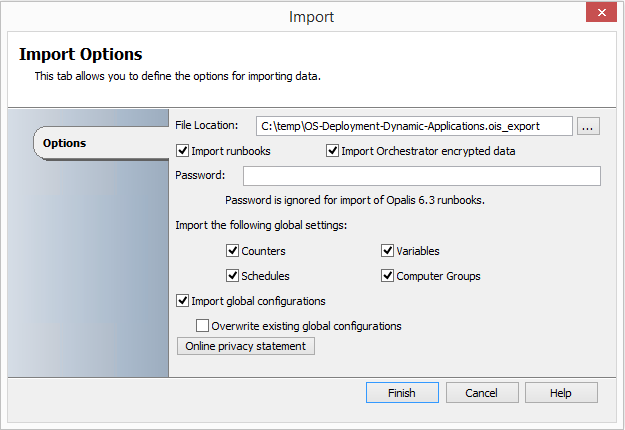Confirm import with the Finish button

(402, 393)
